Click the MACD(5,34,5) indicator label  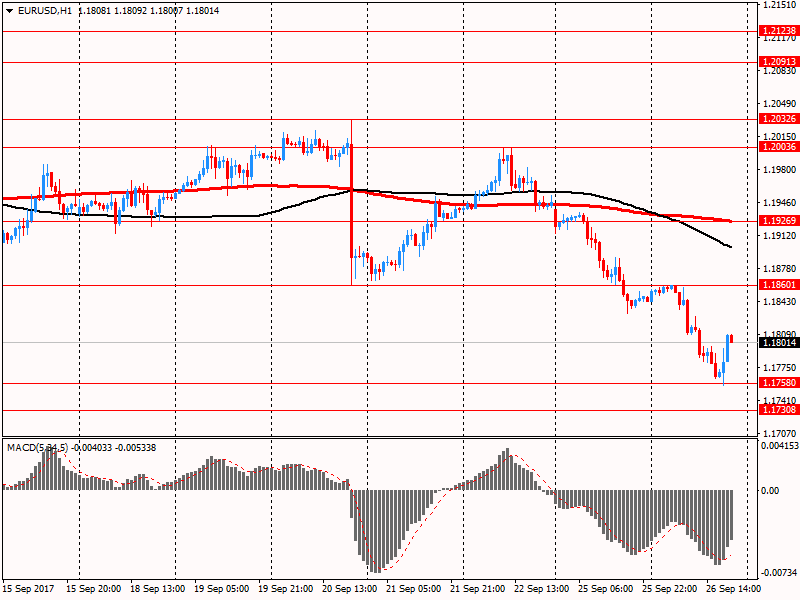click(37, 447)
